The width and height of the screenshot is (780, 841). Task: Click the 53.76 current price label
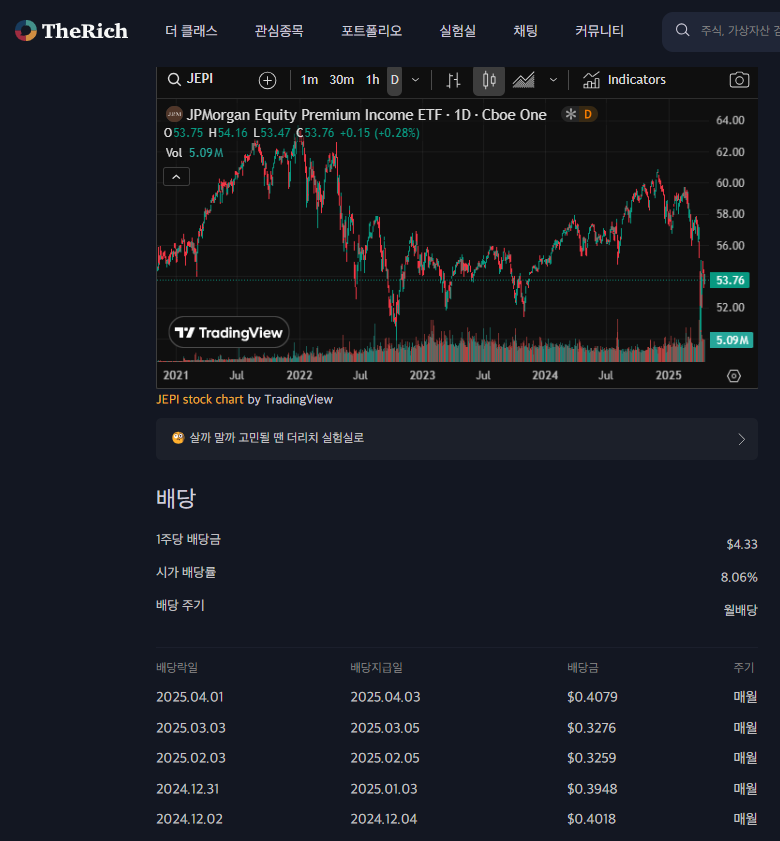(x=730, y=280)
